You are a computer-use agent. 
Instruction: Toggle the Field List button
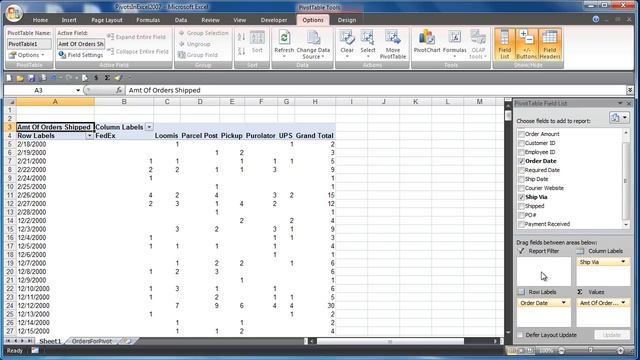504,44
